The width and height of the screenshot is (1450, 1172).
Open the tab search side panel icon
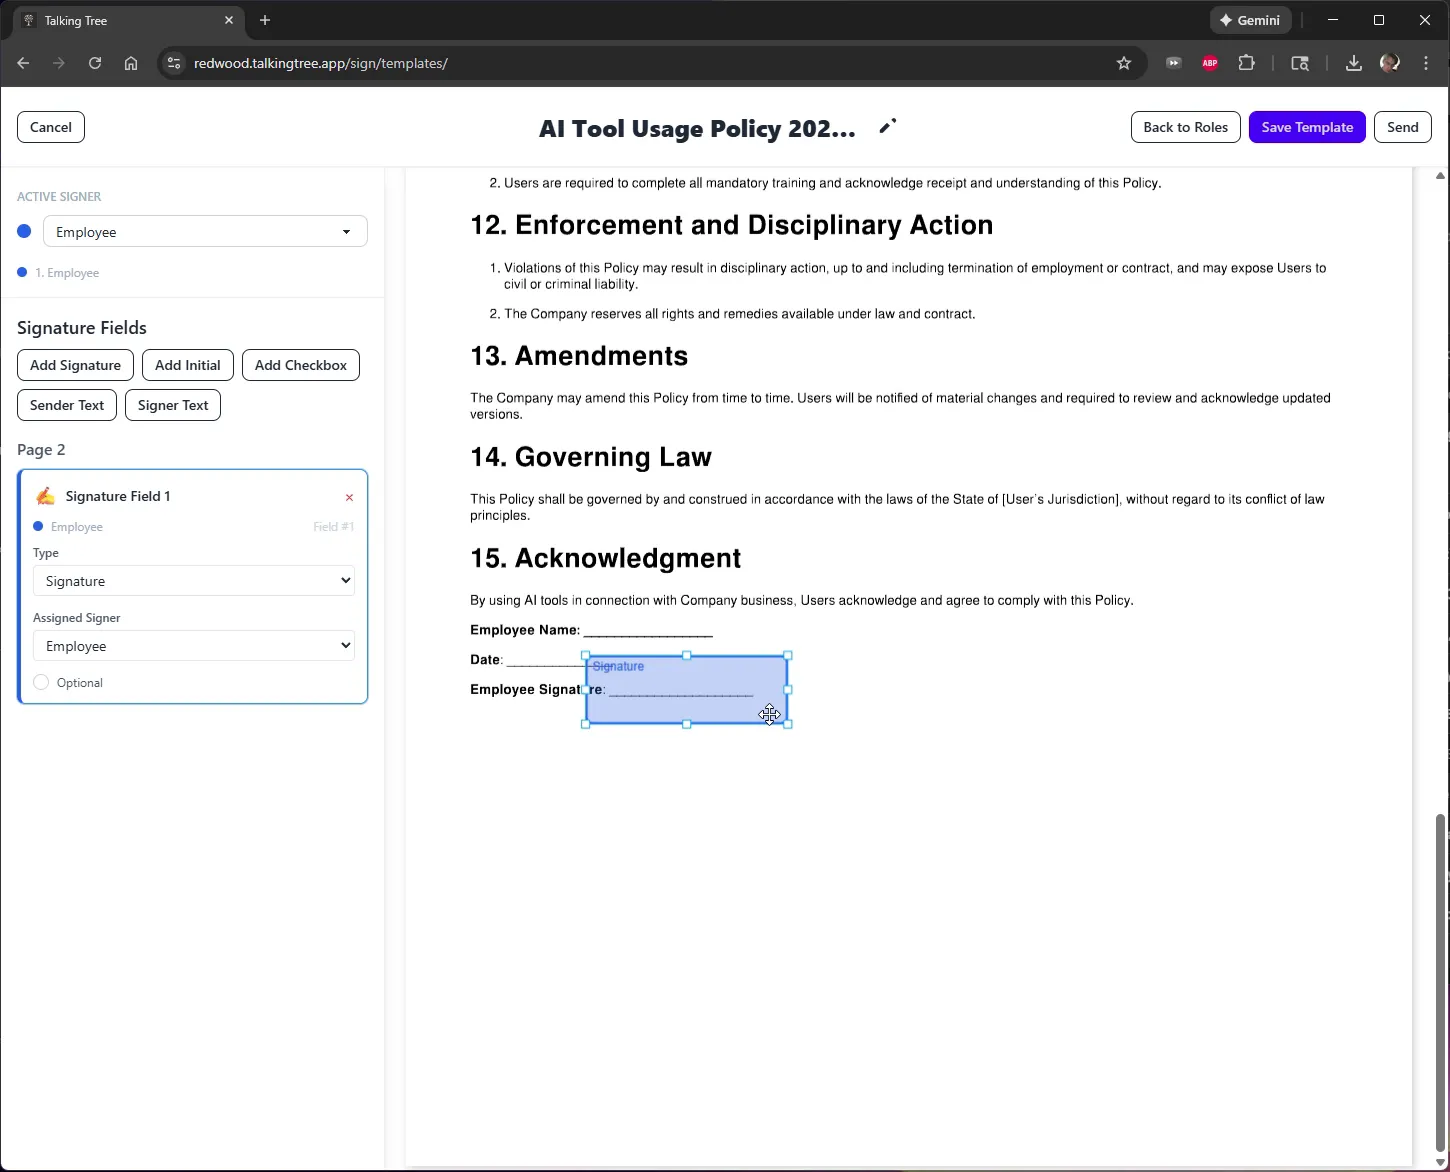click(1300, 63)
